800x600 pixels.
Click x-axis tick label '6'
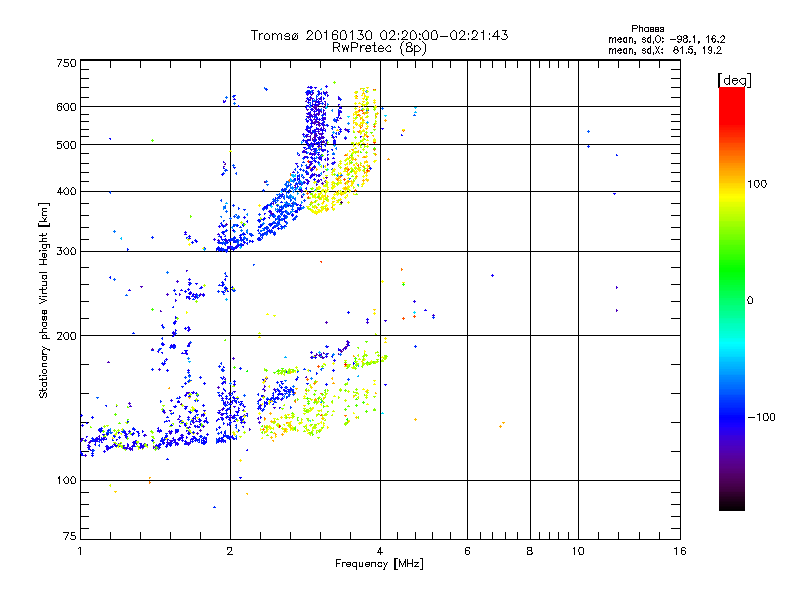(467, 551)
